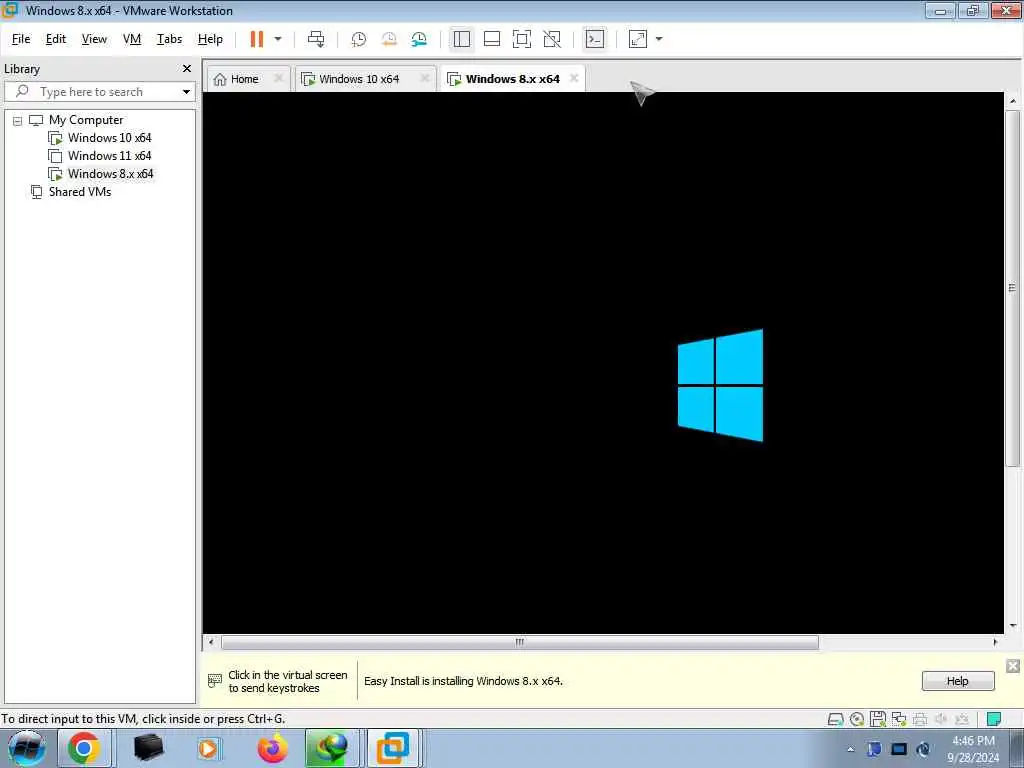Open the stretch display options dropdown
Screen dimensions: 1024x768
(659, 39)
